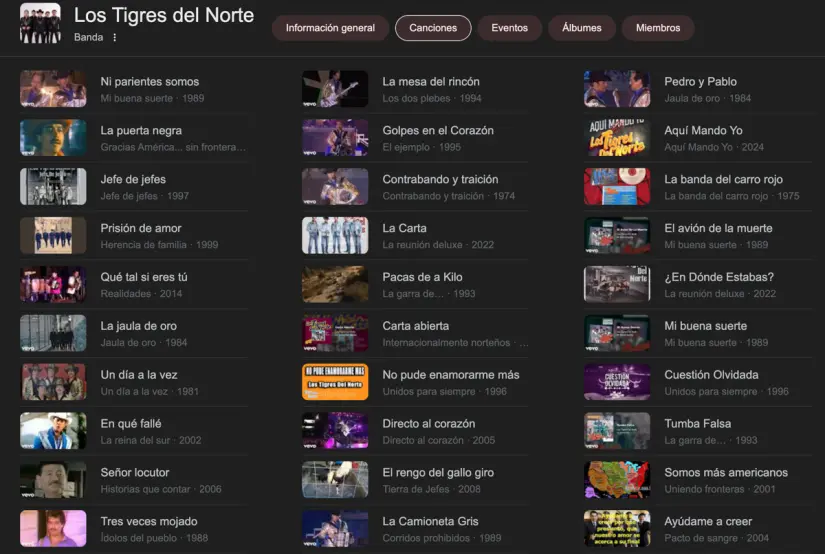Click the La banda del carro rojo thumbnail
The width and height of the screenshot is (825, 554).
pos(617,187)
